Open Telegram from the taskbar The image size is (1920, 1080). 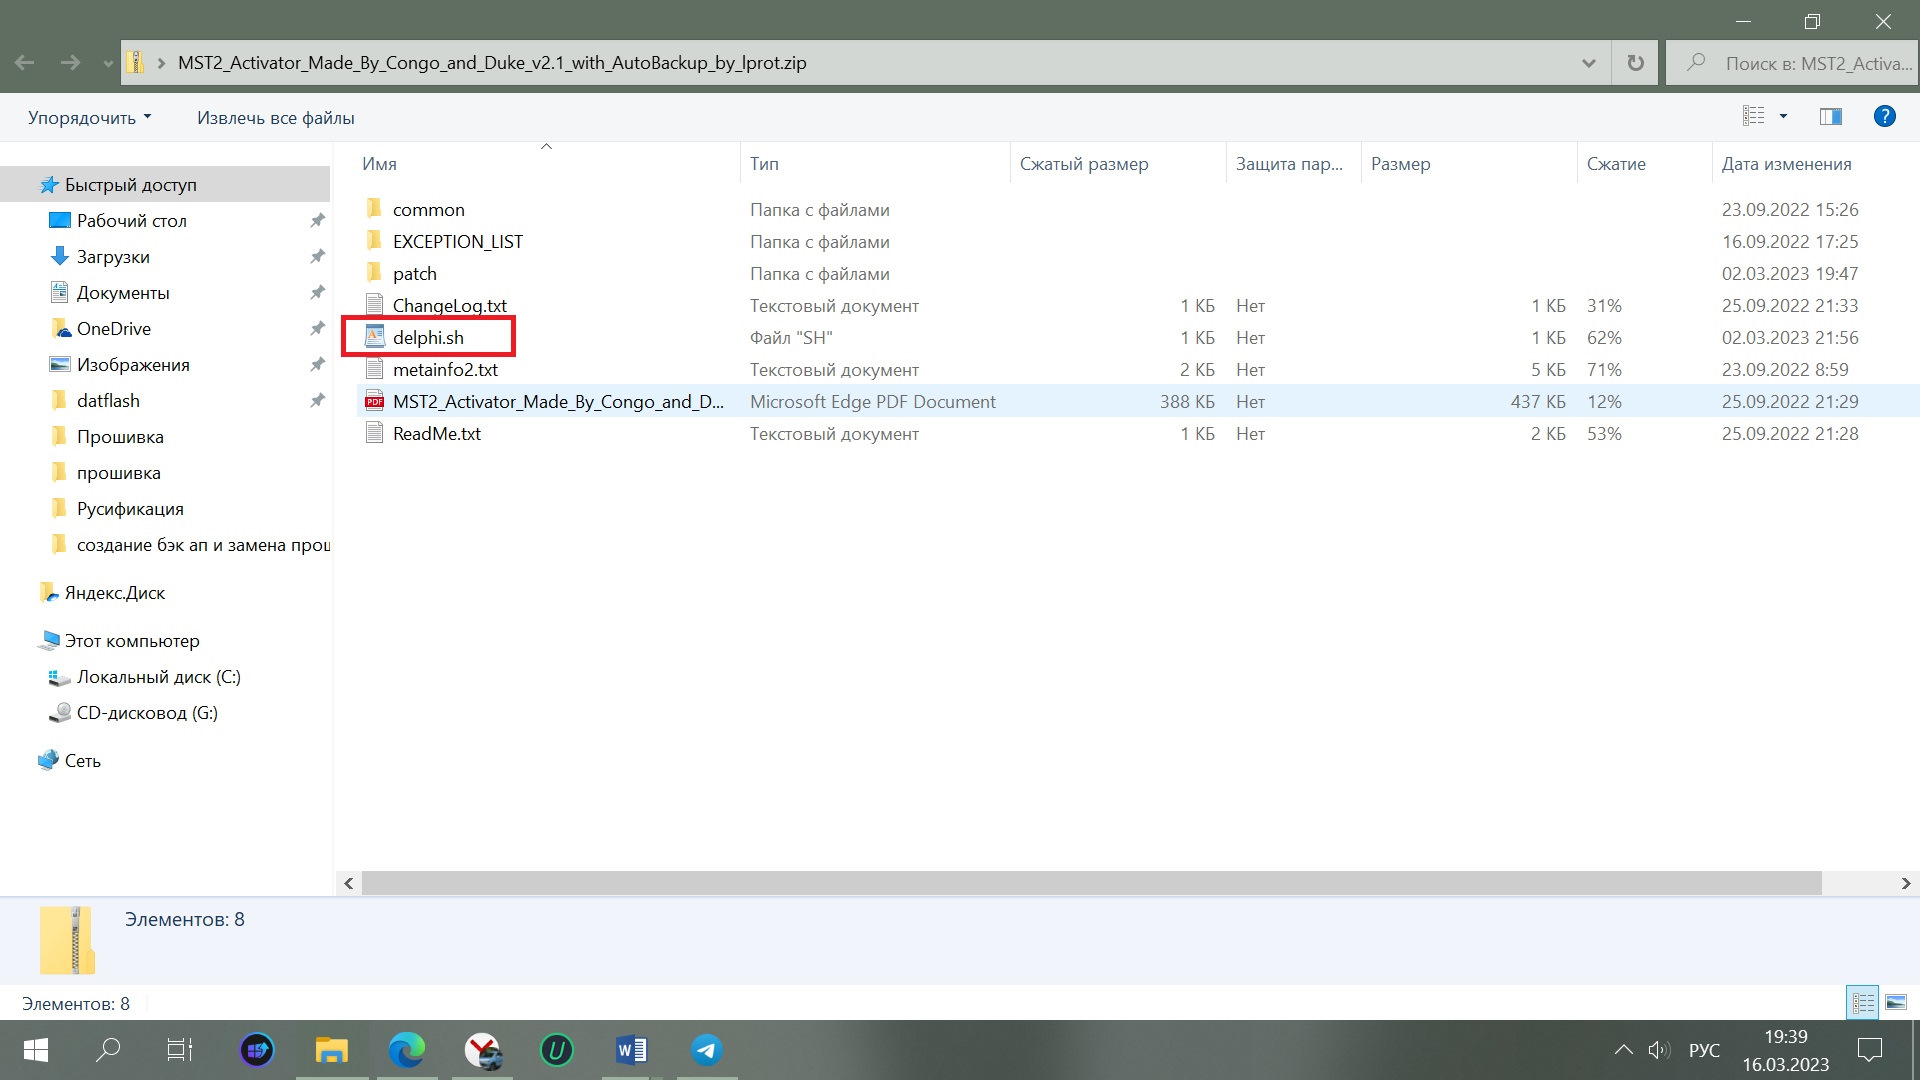[706, 1050]
